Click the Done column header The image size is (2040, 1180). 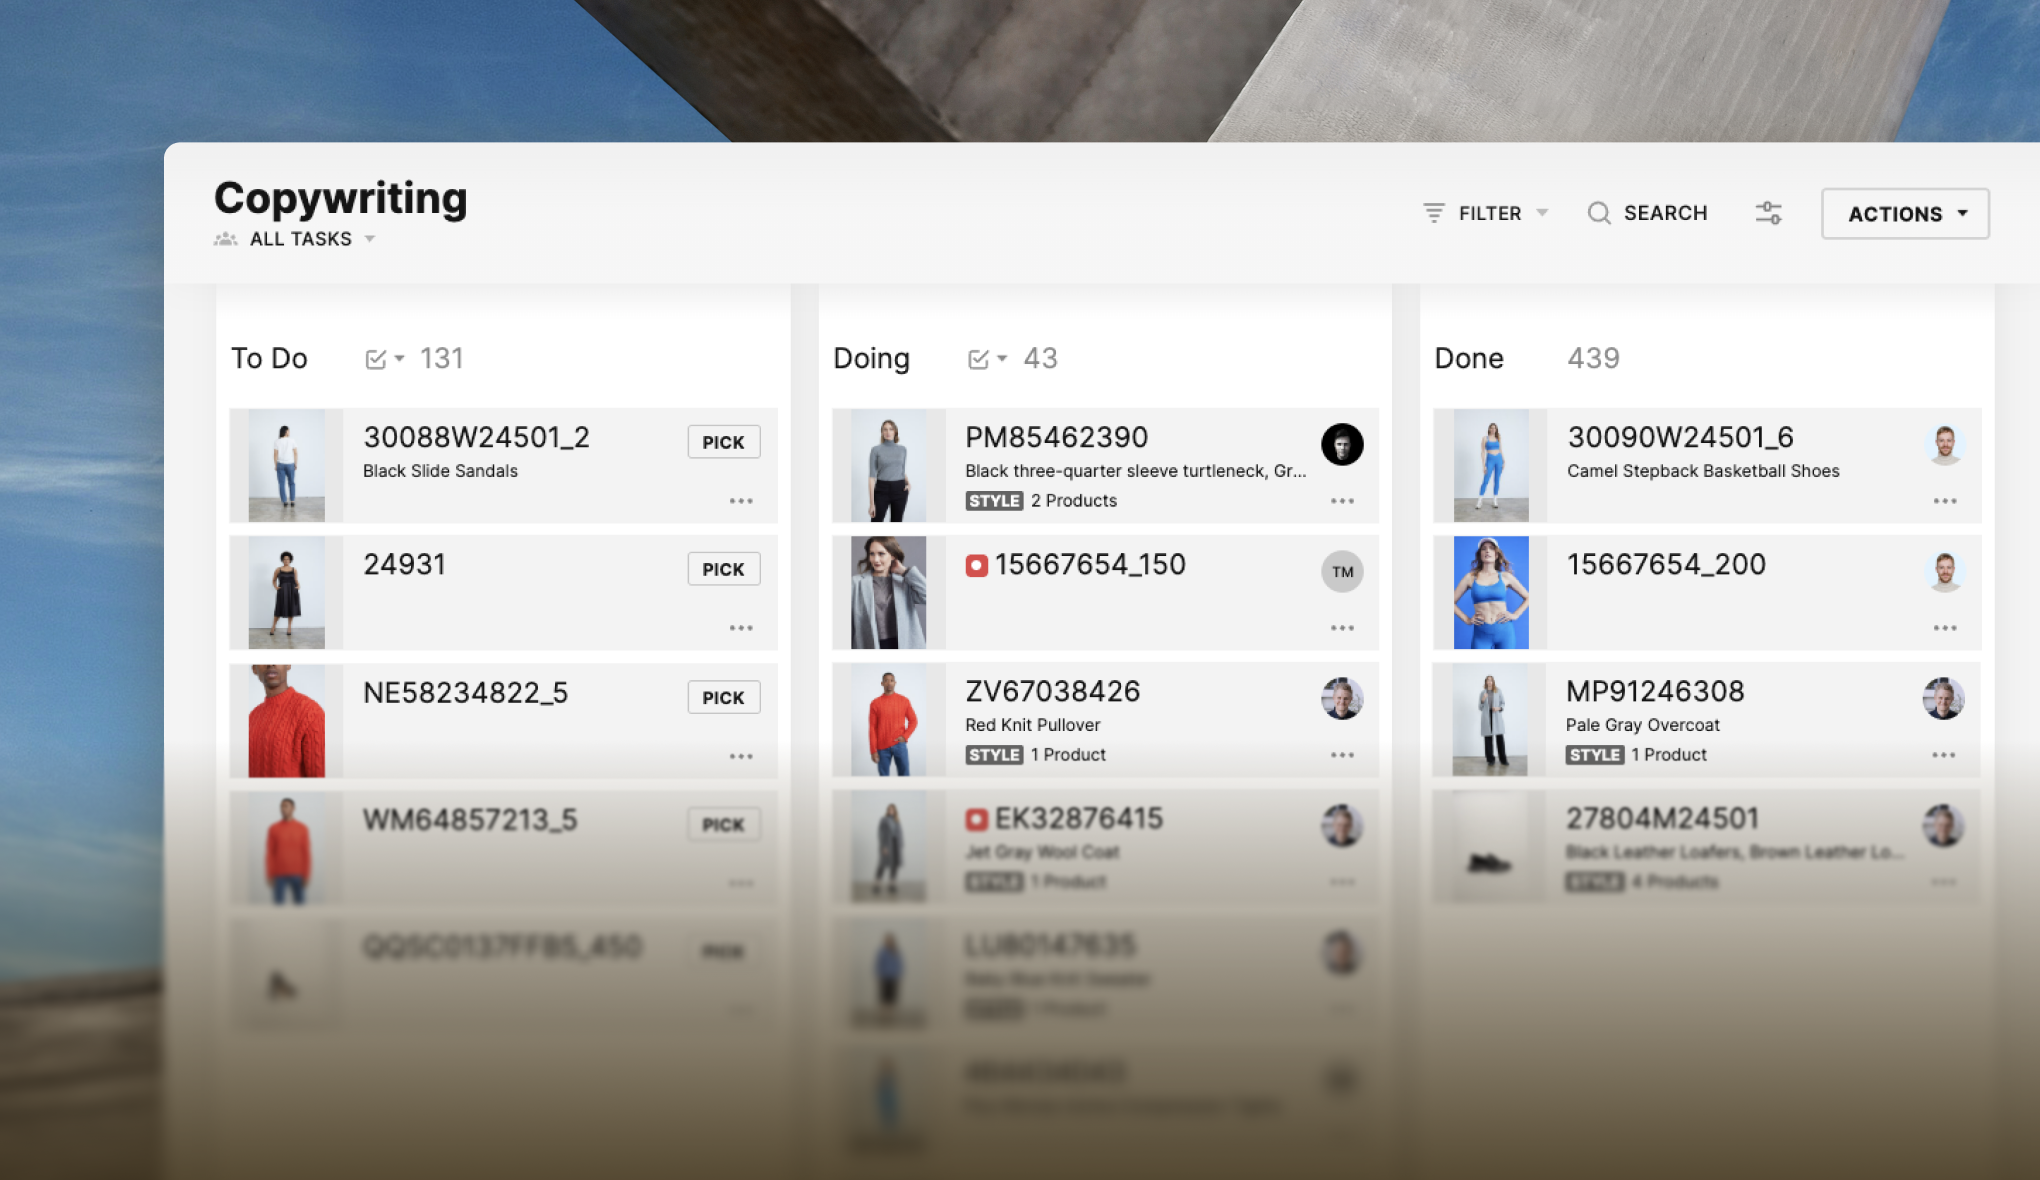click(1468, 358)
